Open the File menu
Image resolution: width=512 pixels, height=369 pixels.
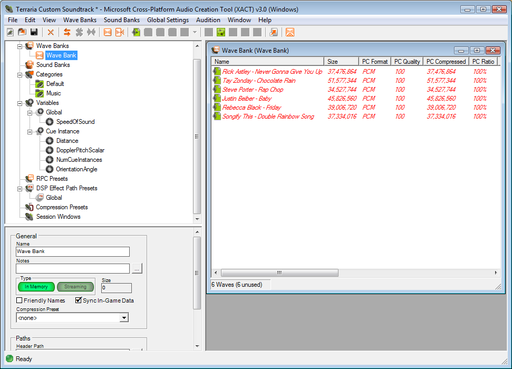pos(13,20)
